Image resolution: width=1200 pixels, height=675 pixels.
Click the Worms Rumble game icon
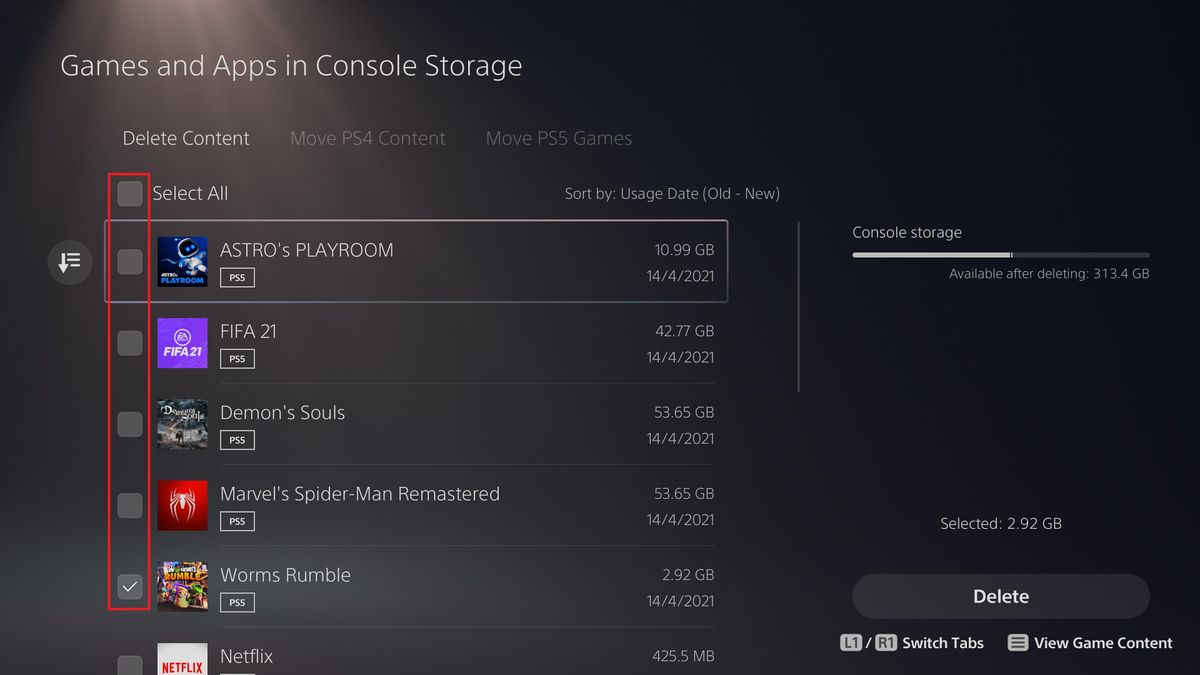182,587
